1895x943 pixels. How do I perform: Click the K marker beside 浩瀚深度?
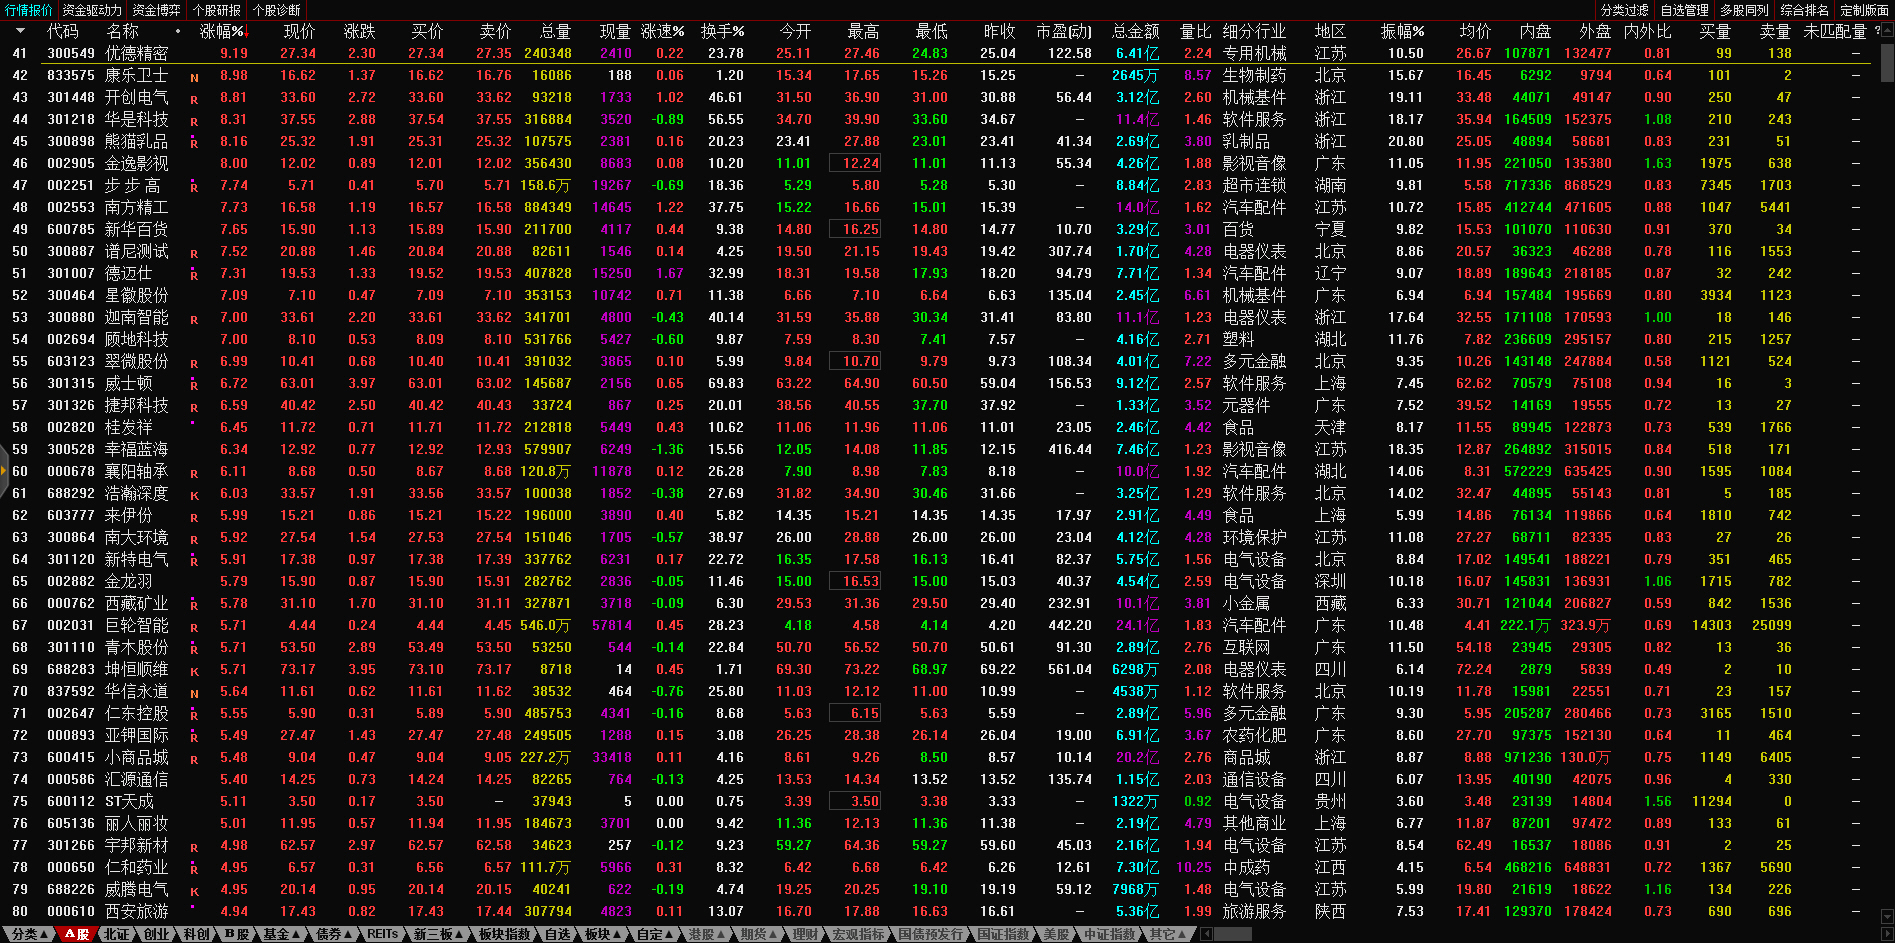click(x=194, y=495)
